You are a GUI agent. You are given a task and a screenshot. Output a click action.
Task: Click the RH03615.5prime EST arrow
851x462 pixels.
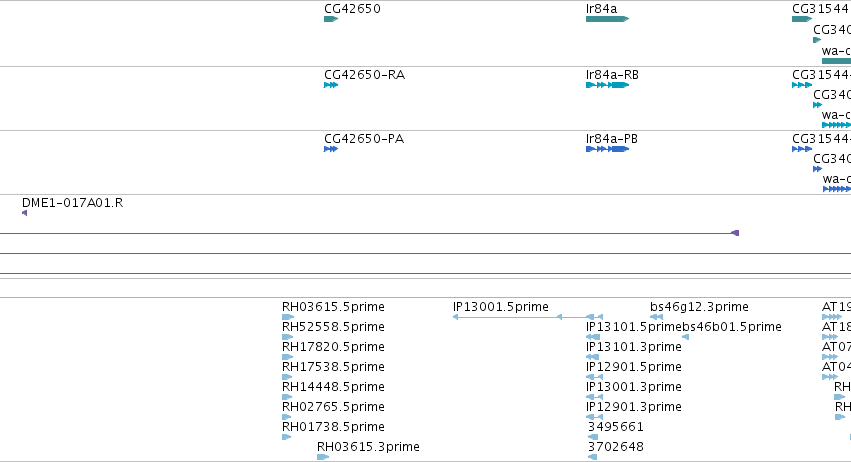[288, 317]
